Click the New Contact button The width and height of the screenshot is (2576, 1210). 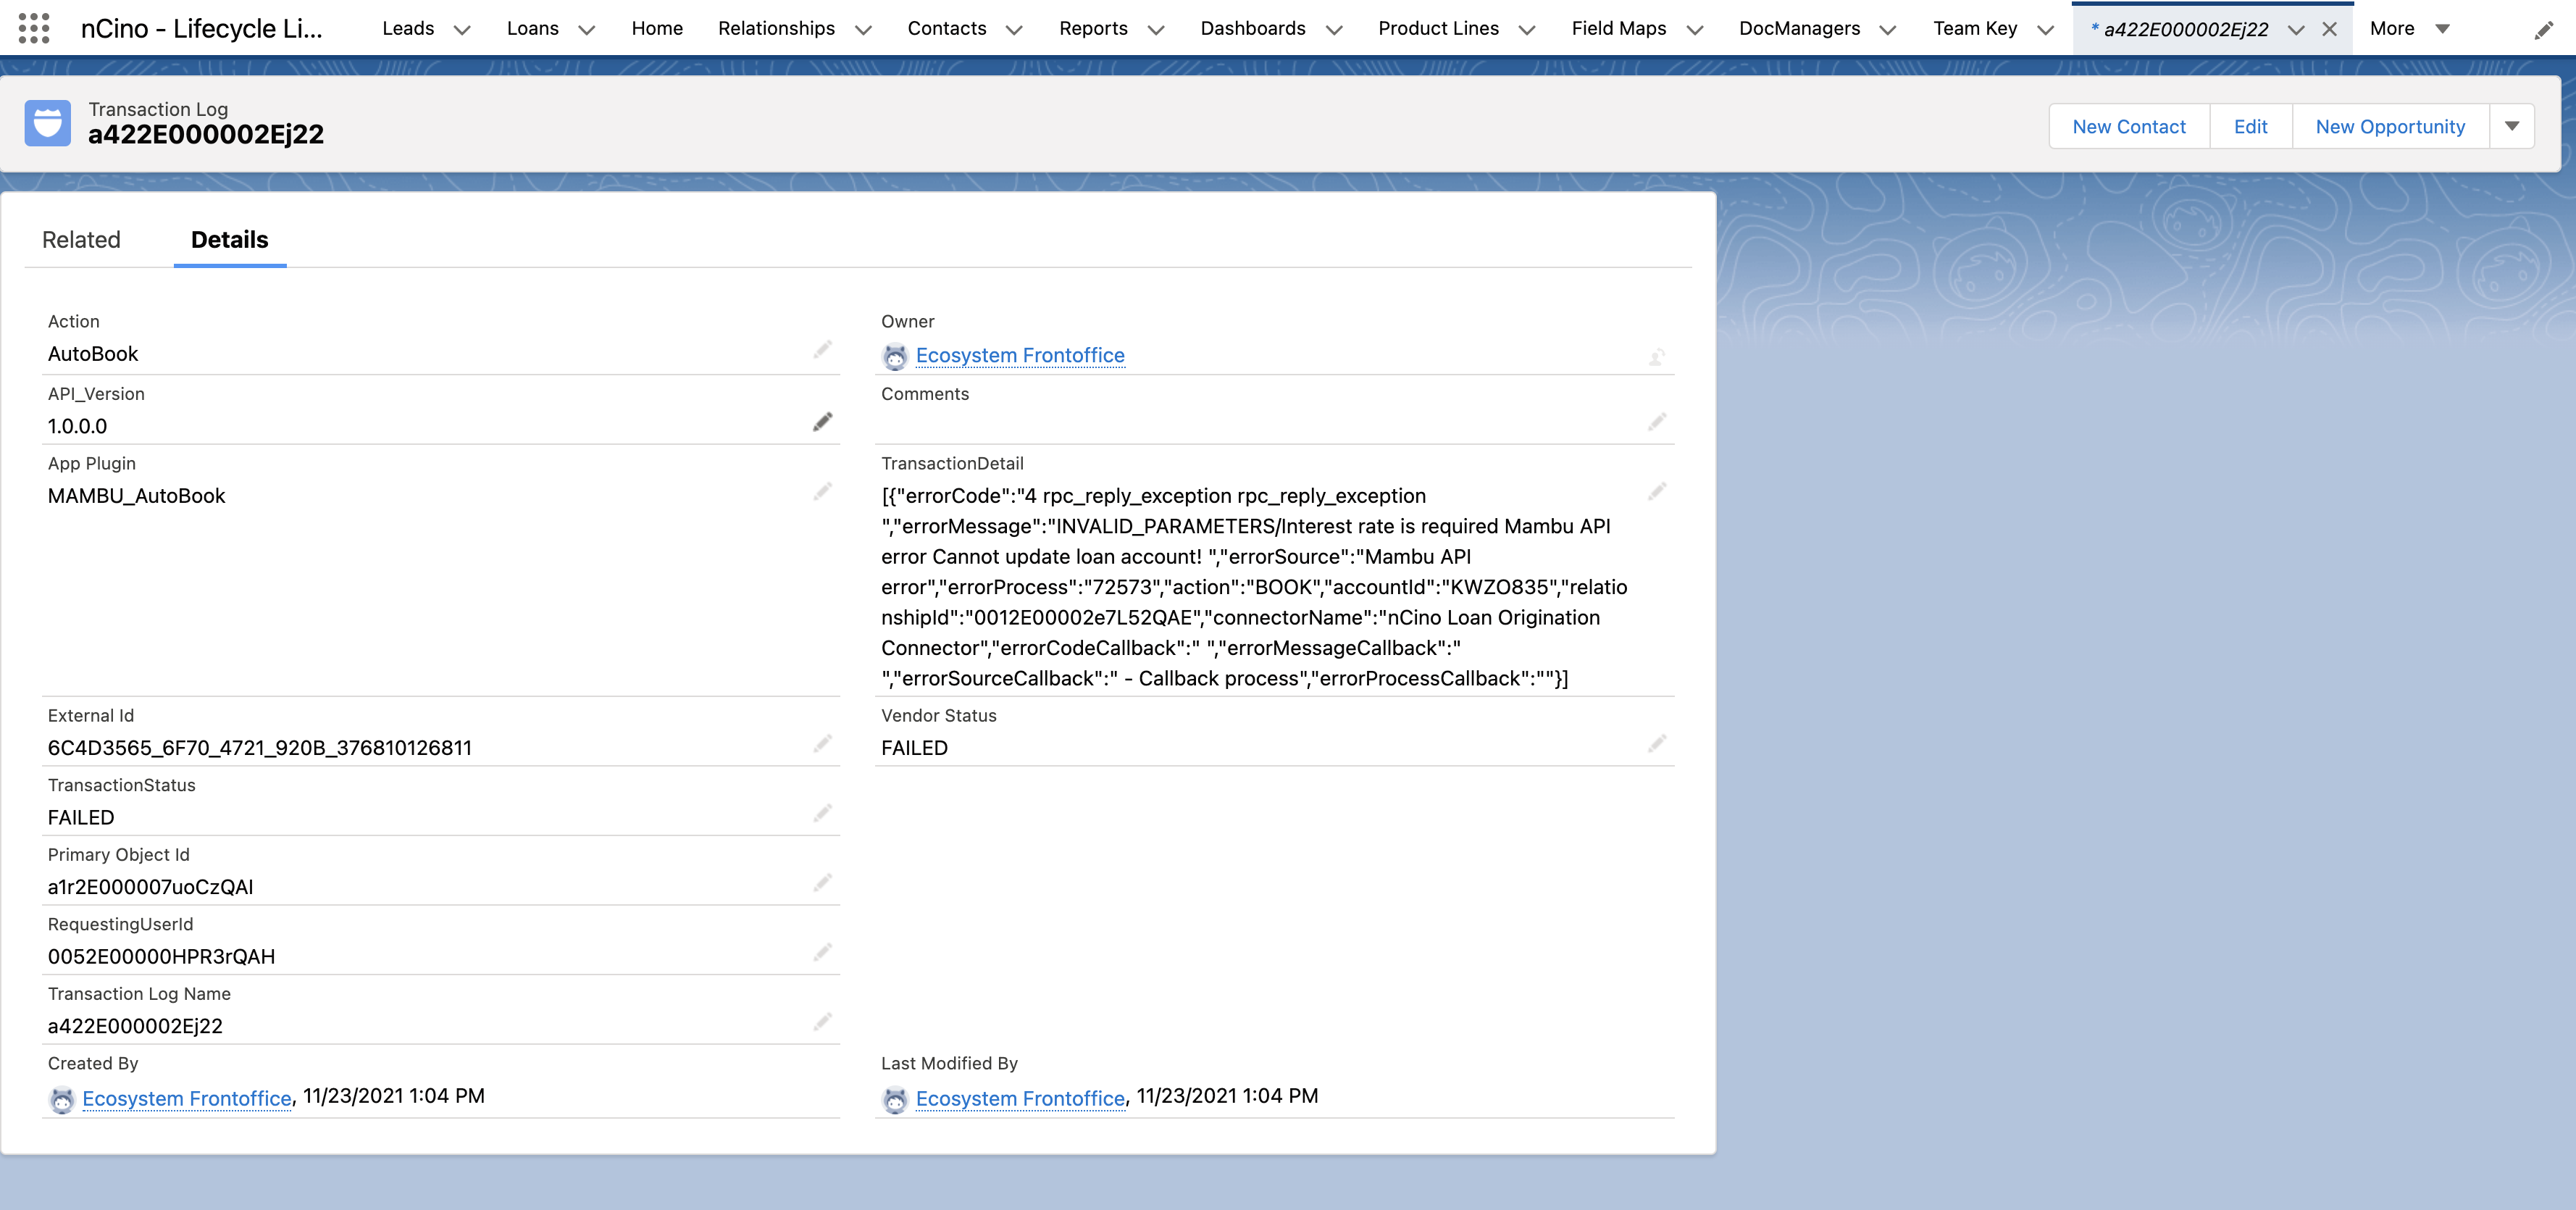2128,126
